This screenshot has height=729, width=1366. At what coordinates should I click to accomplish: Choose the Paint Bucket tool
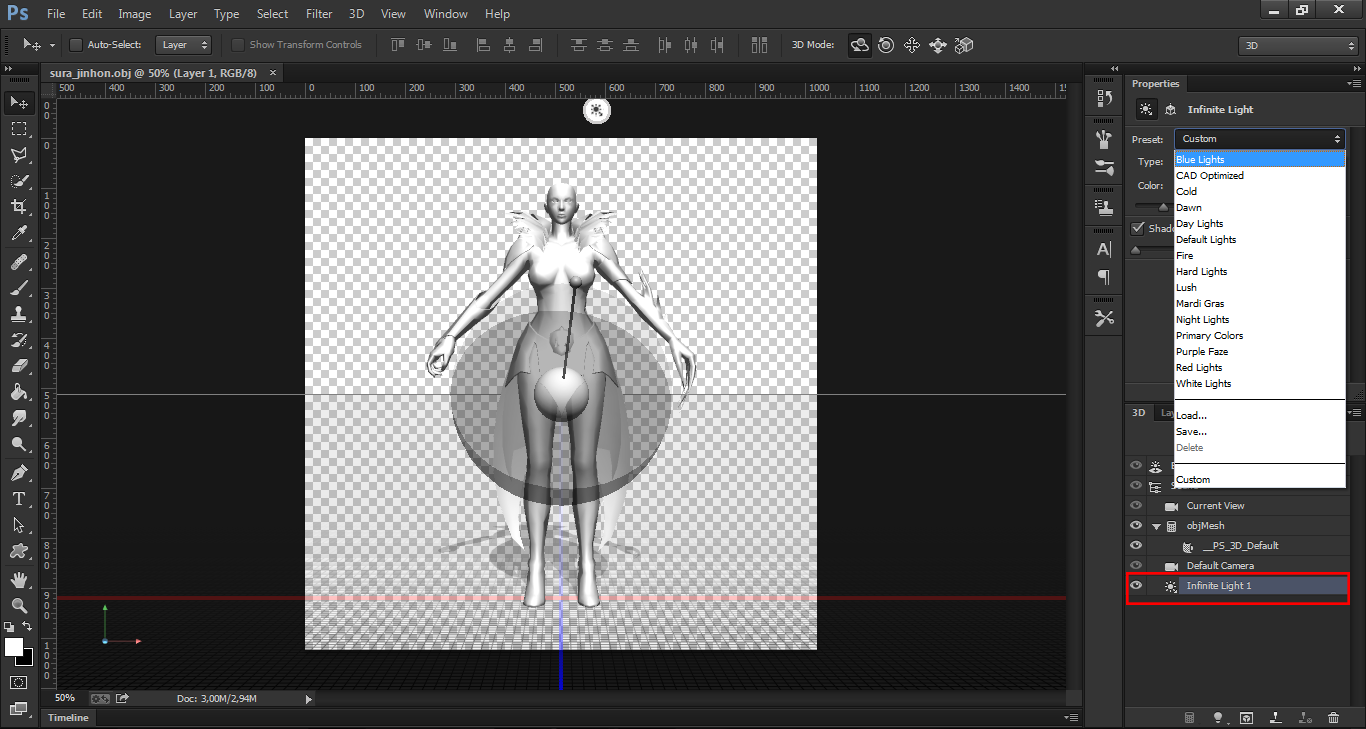(x=19, y=392)
